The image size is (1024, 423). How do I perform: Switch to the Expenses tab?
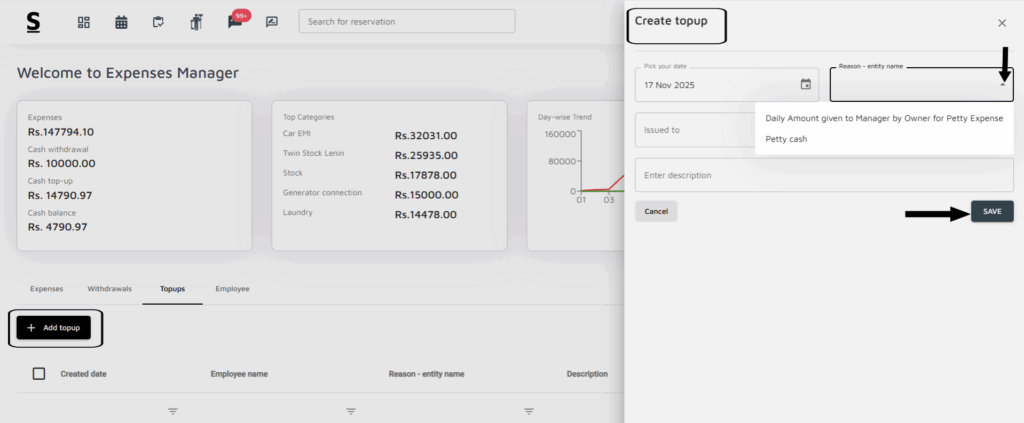click(x=45, y=289)
